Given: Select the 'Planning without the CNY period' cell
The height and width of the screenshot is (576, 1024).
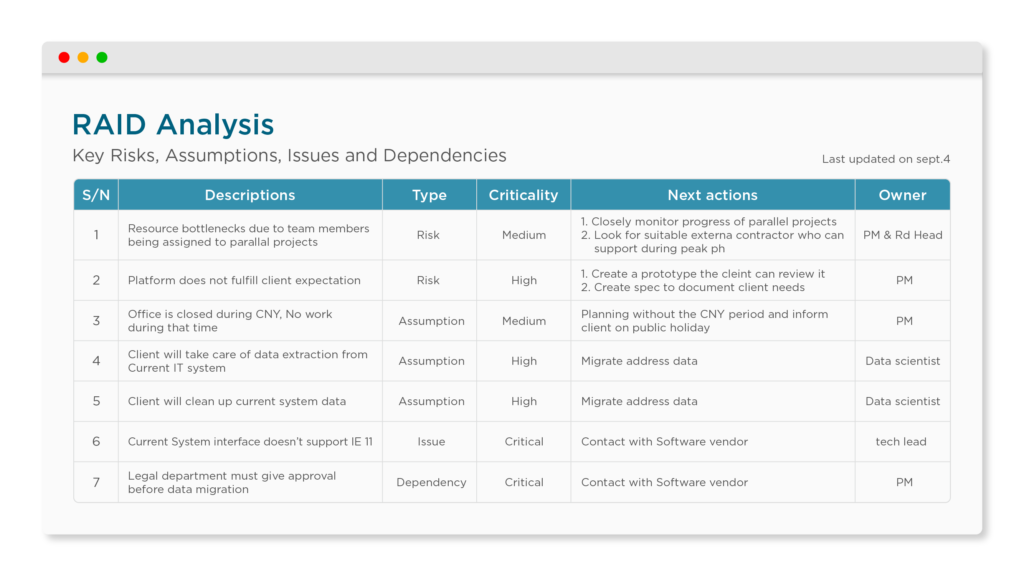Looking at the screenshot, I should coord(712,321).
